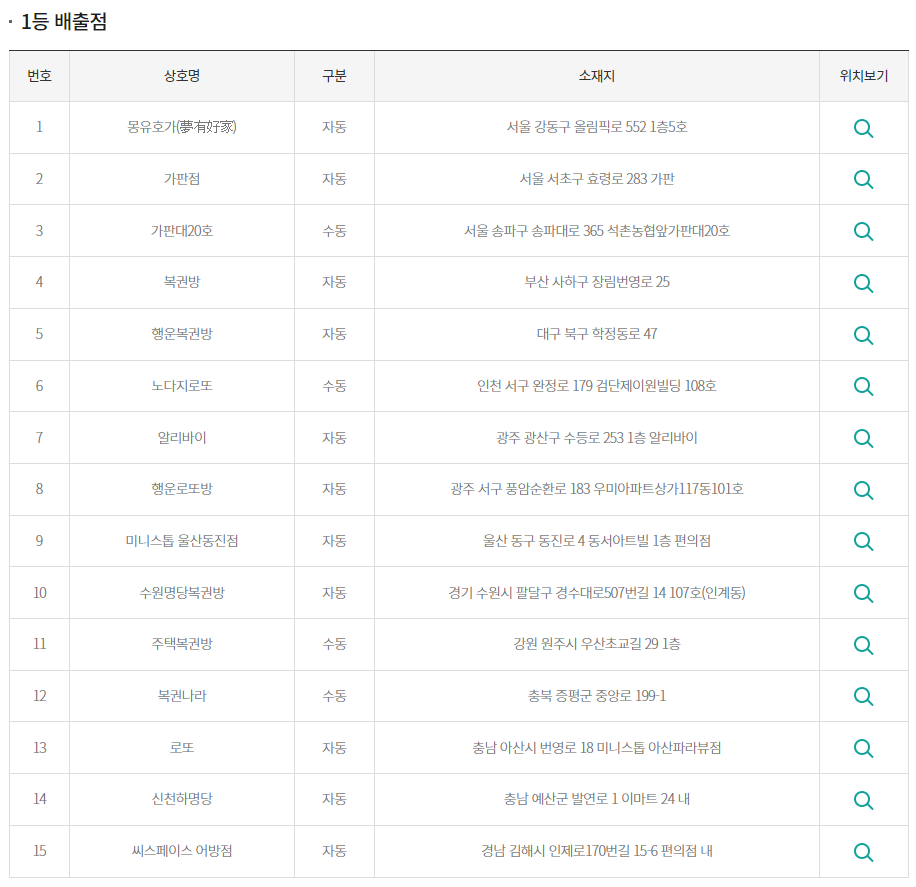Select the store name 신천하명당
Screen dimensions: 916x887
[x=180, y=799]
